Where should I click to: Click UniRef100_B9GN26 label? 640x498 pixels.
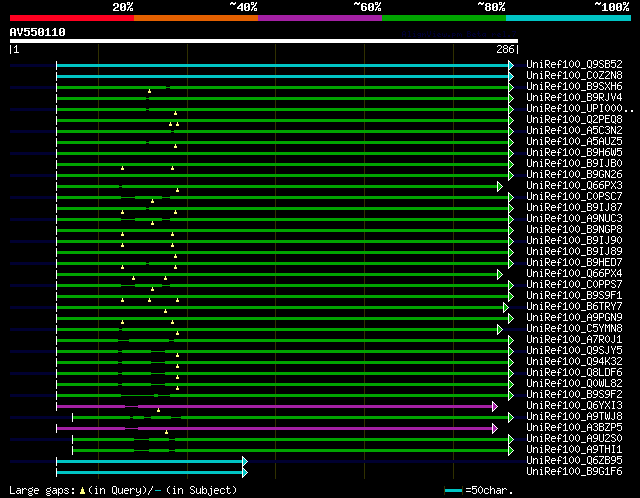(574, 175)
